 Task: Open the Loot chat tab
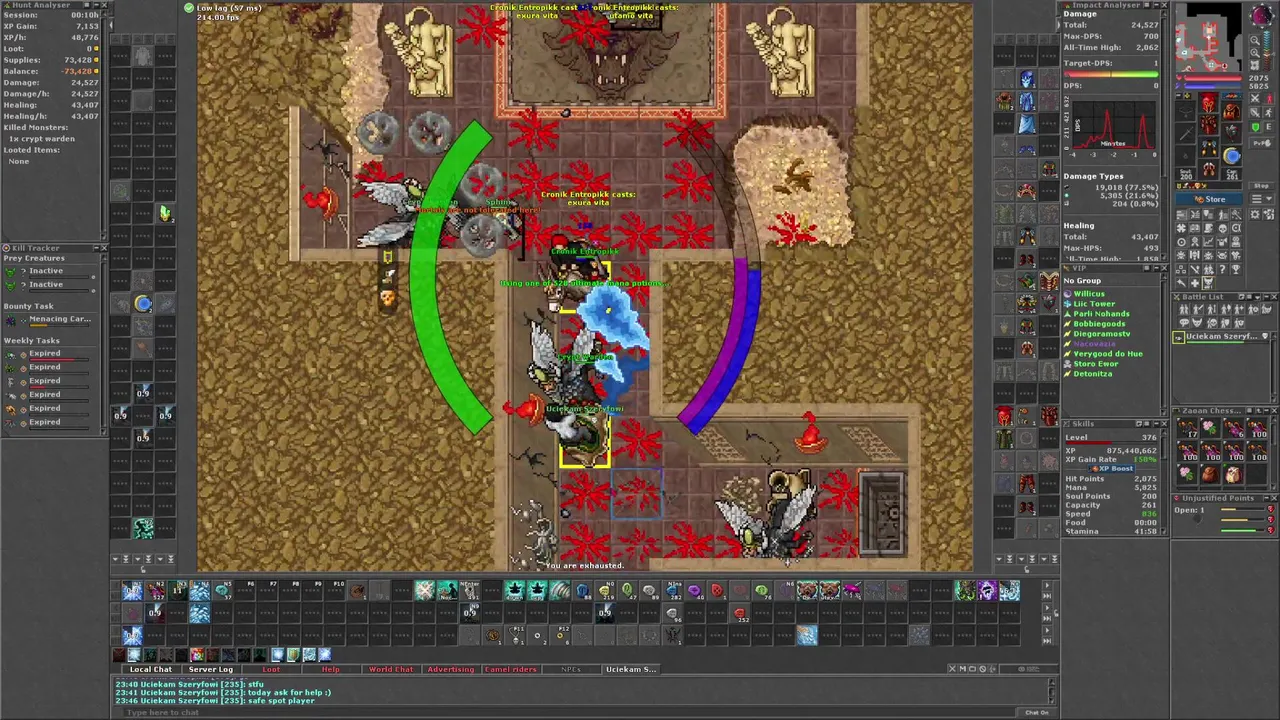[271, 669]
